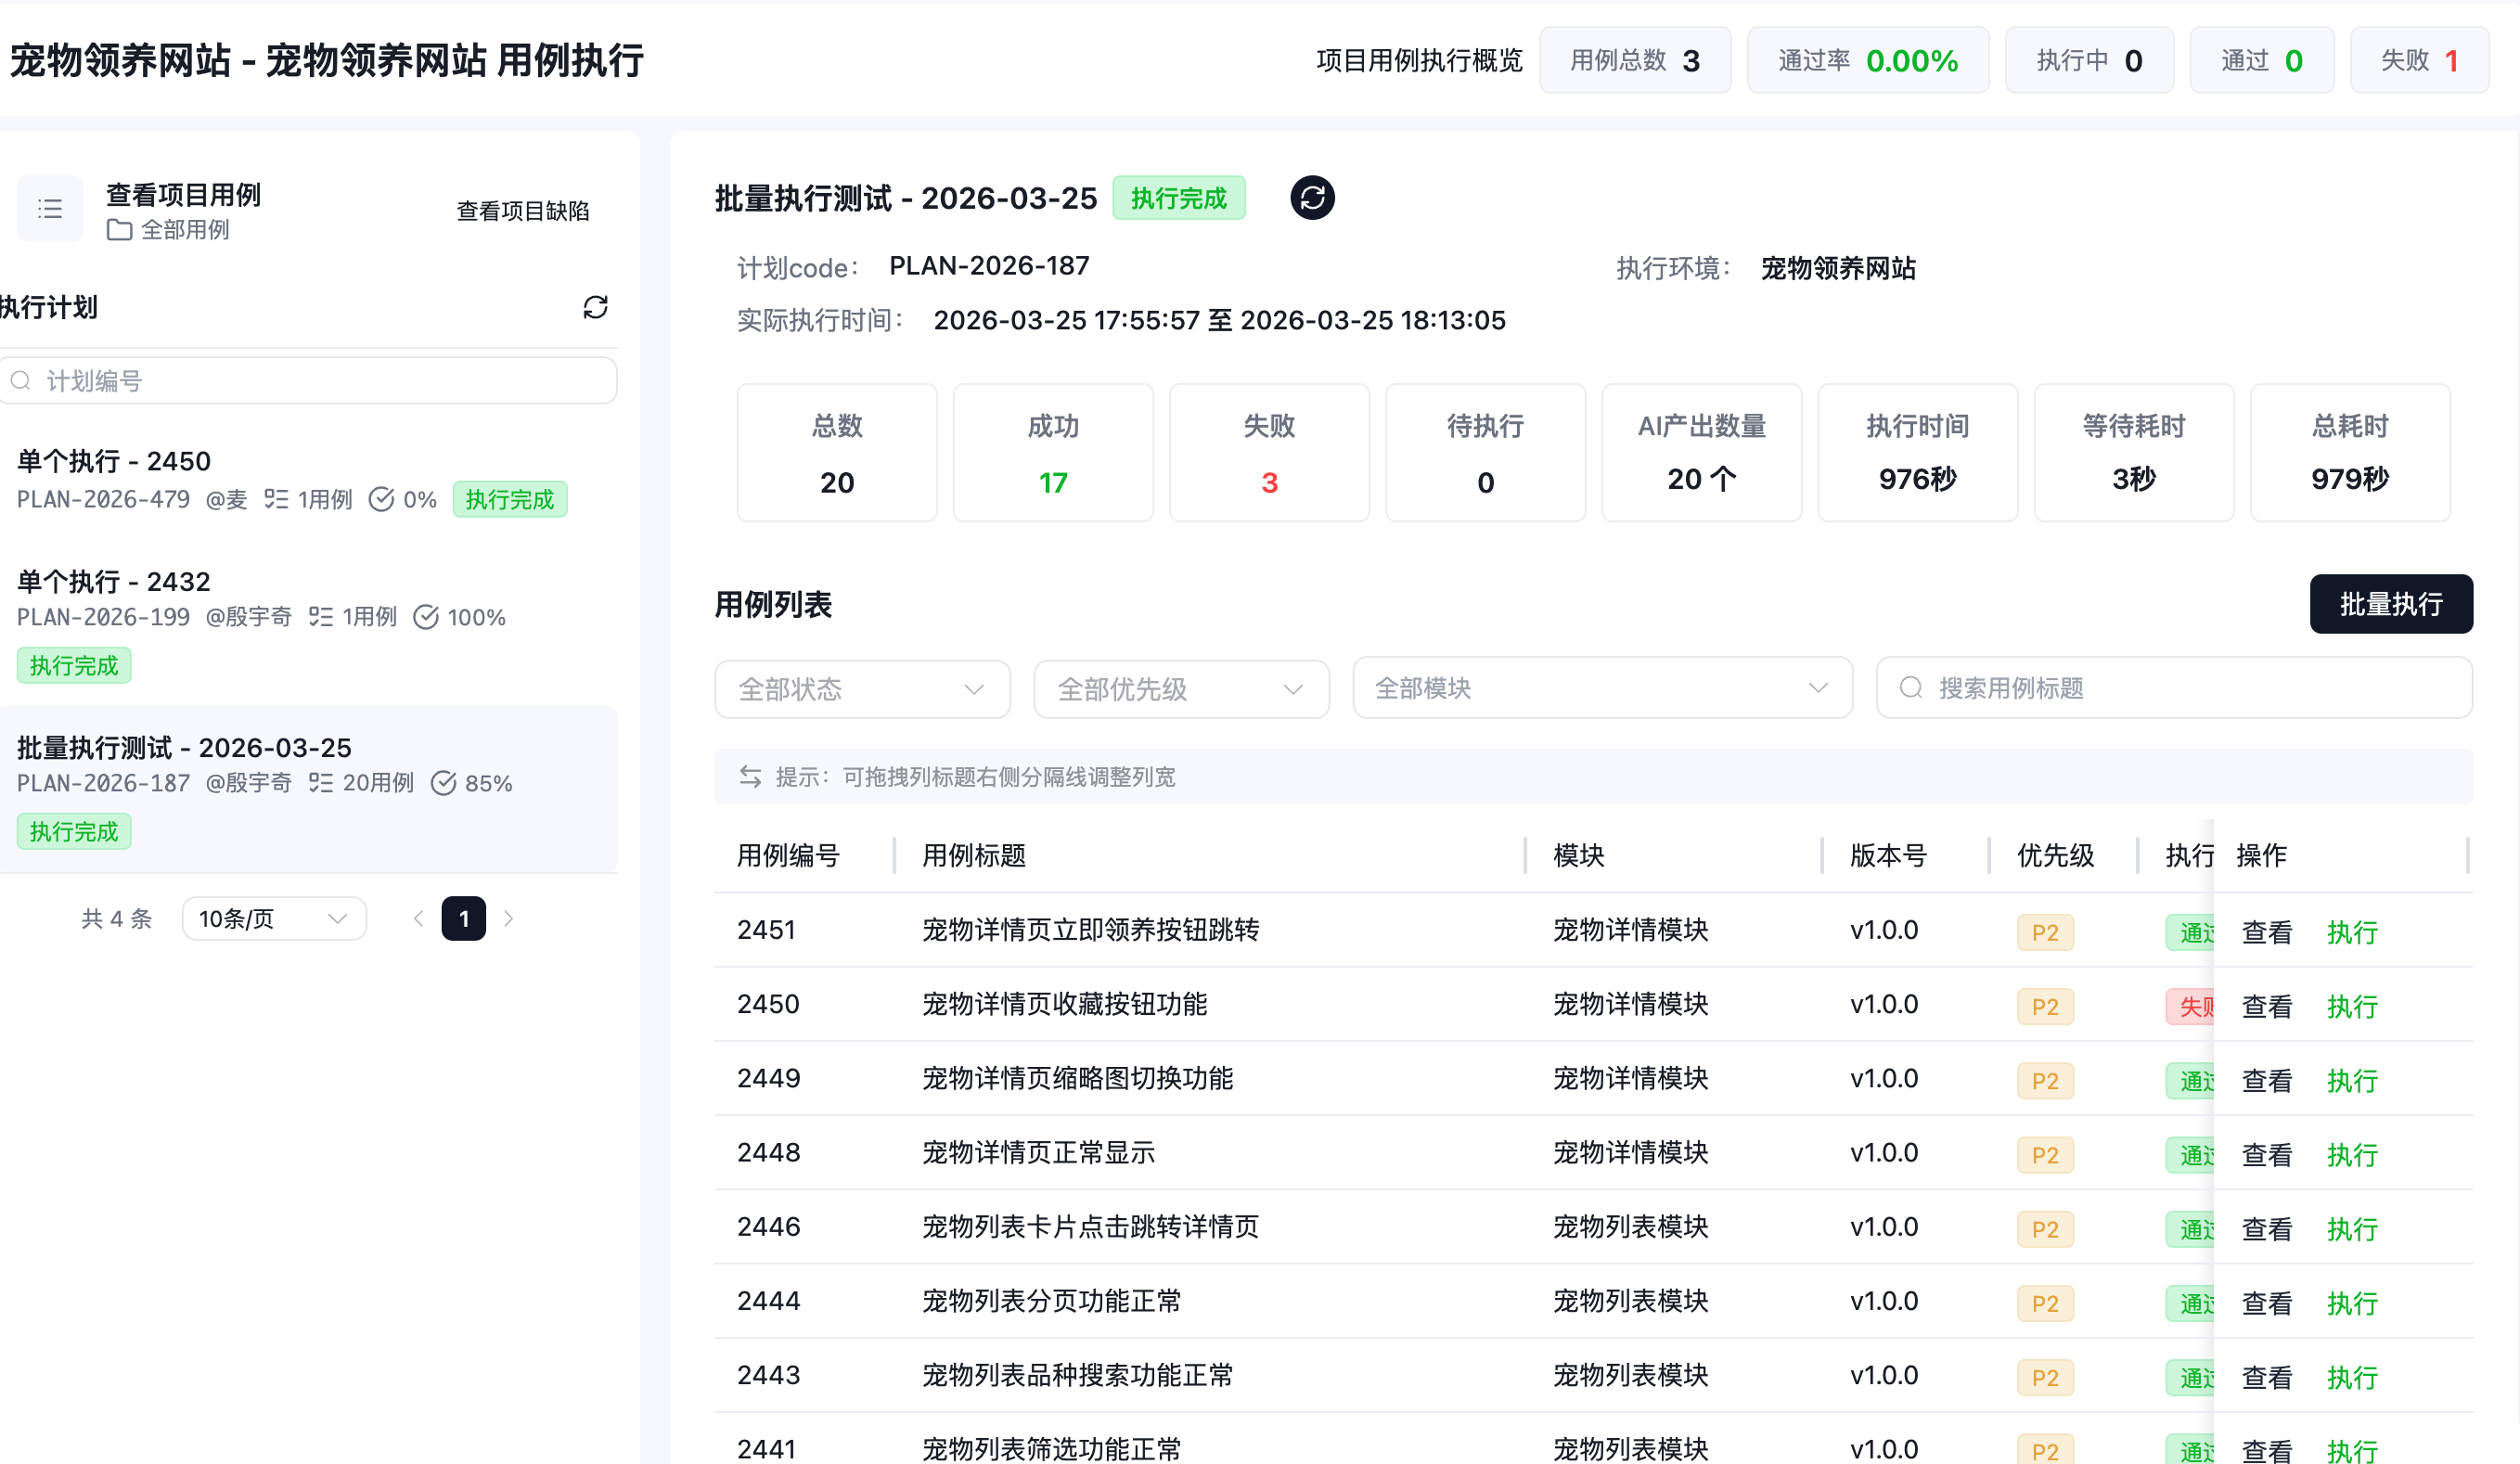Click the 执行完成 badge under PLAN-2026-479
Screen dimensions: 2520x1464
click(510, 499)
